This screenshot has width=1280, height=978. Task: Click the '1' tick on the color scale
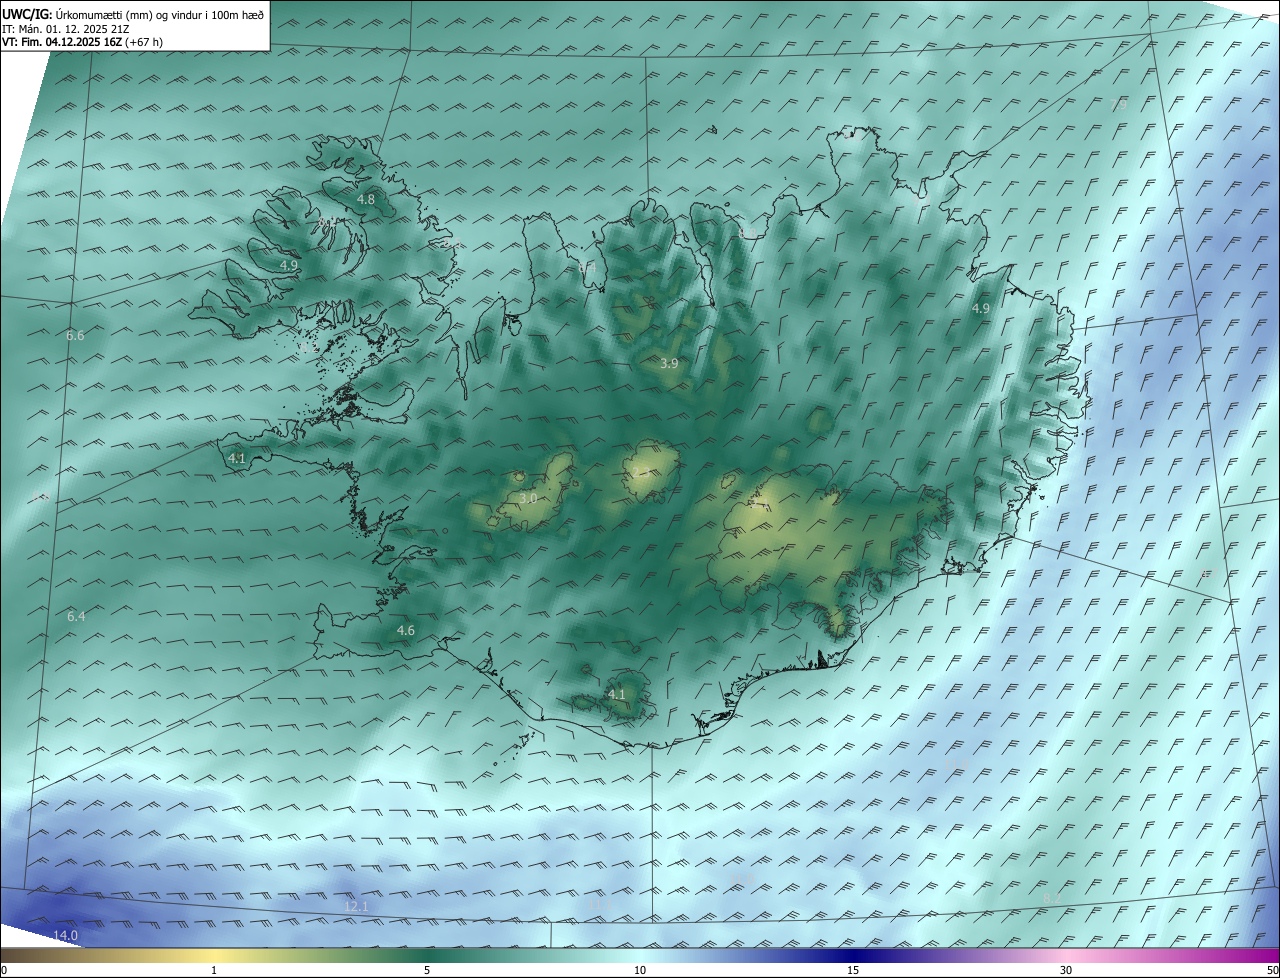[214, 970]
